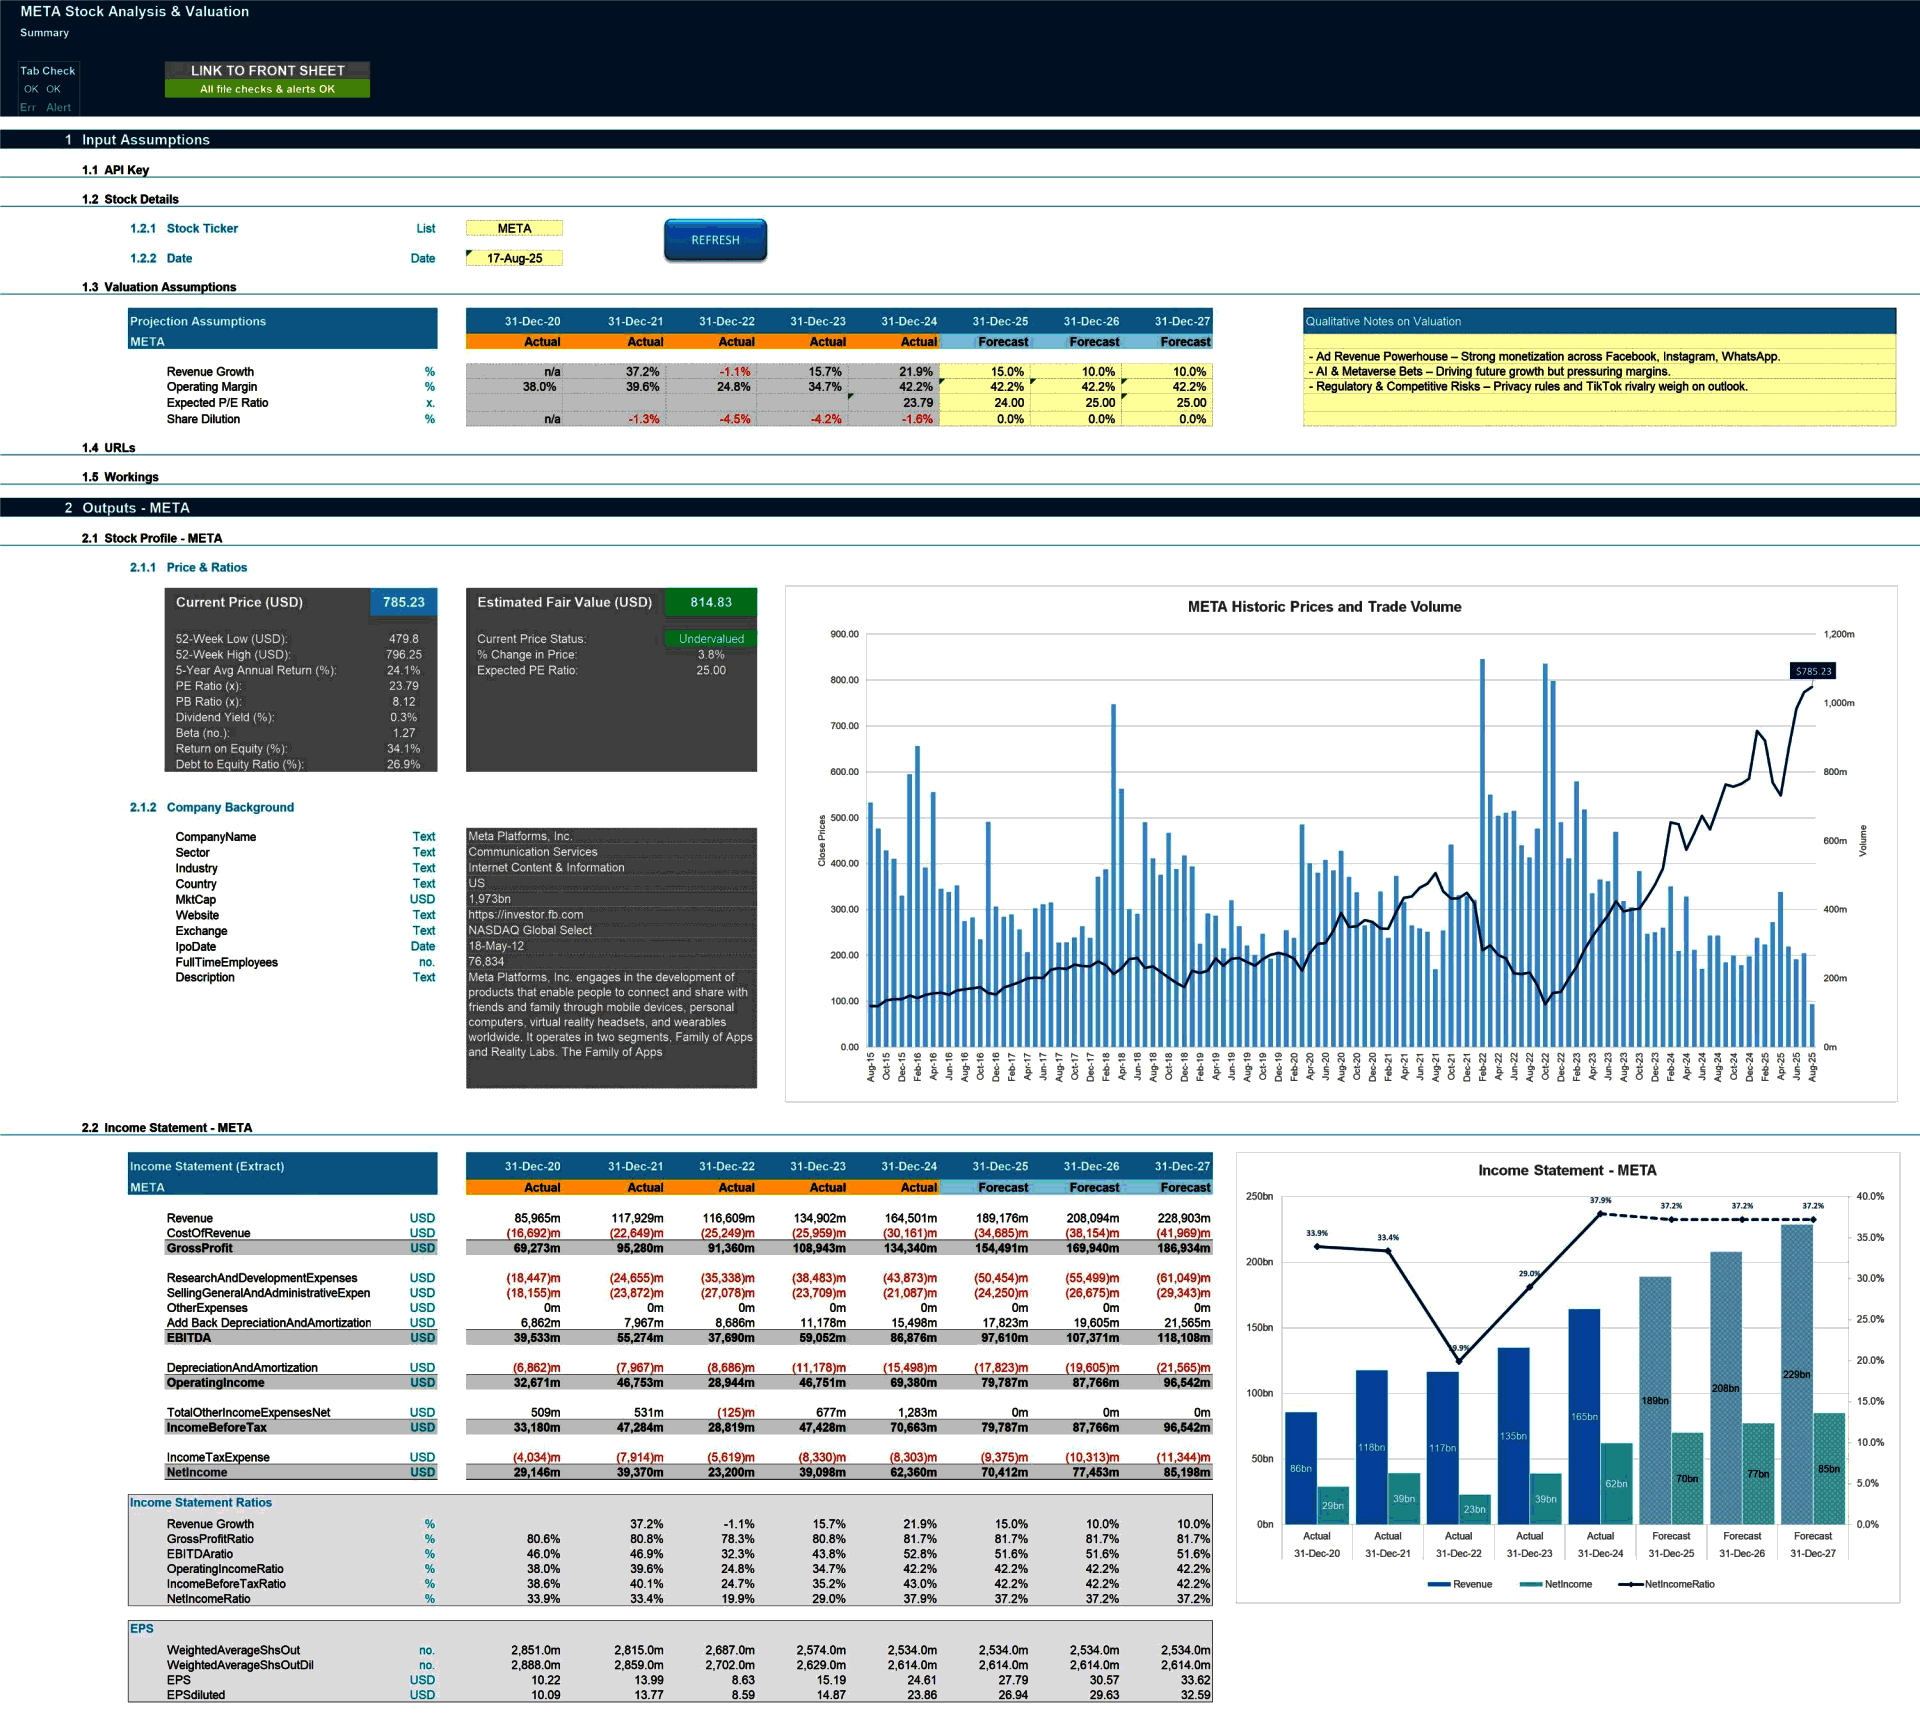Click the NetIncomeRatio legend entry

point(1667,1584)
